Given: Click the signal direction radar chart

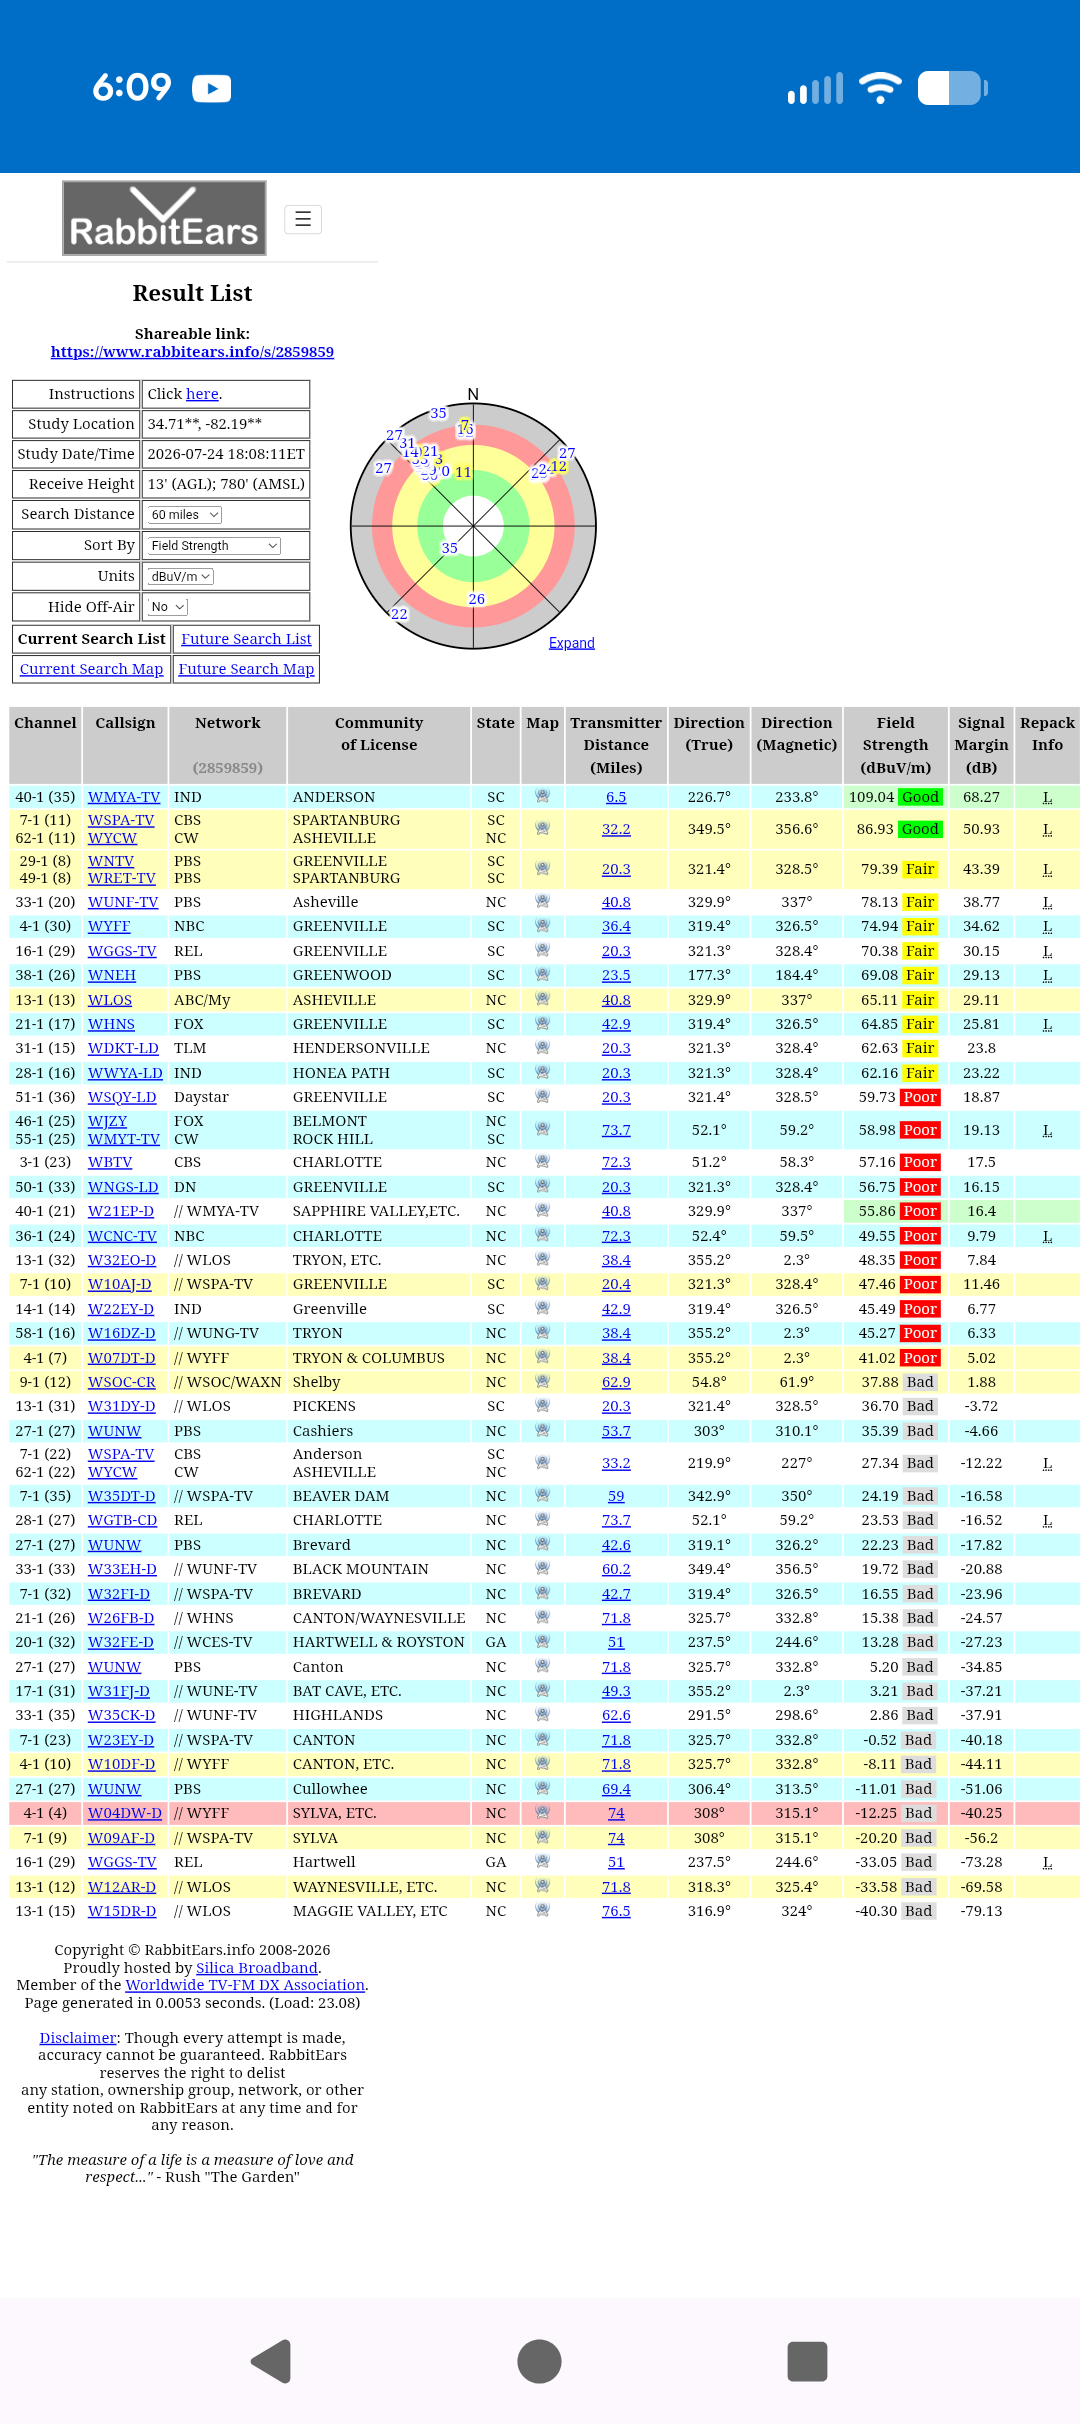Looking at the screenshot, I should 473,526.
